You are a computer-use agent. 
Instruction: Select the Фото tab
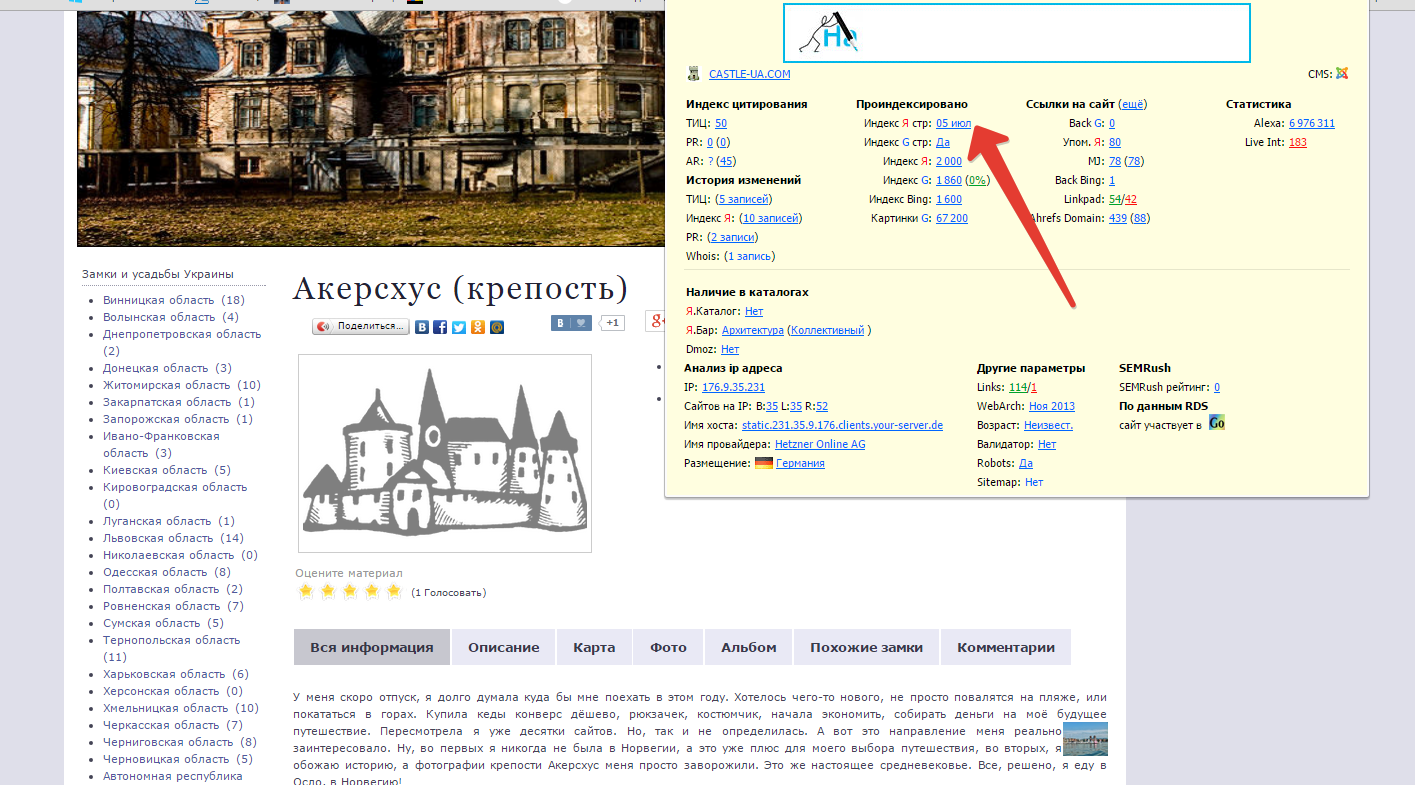coord(668,647)
